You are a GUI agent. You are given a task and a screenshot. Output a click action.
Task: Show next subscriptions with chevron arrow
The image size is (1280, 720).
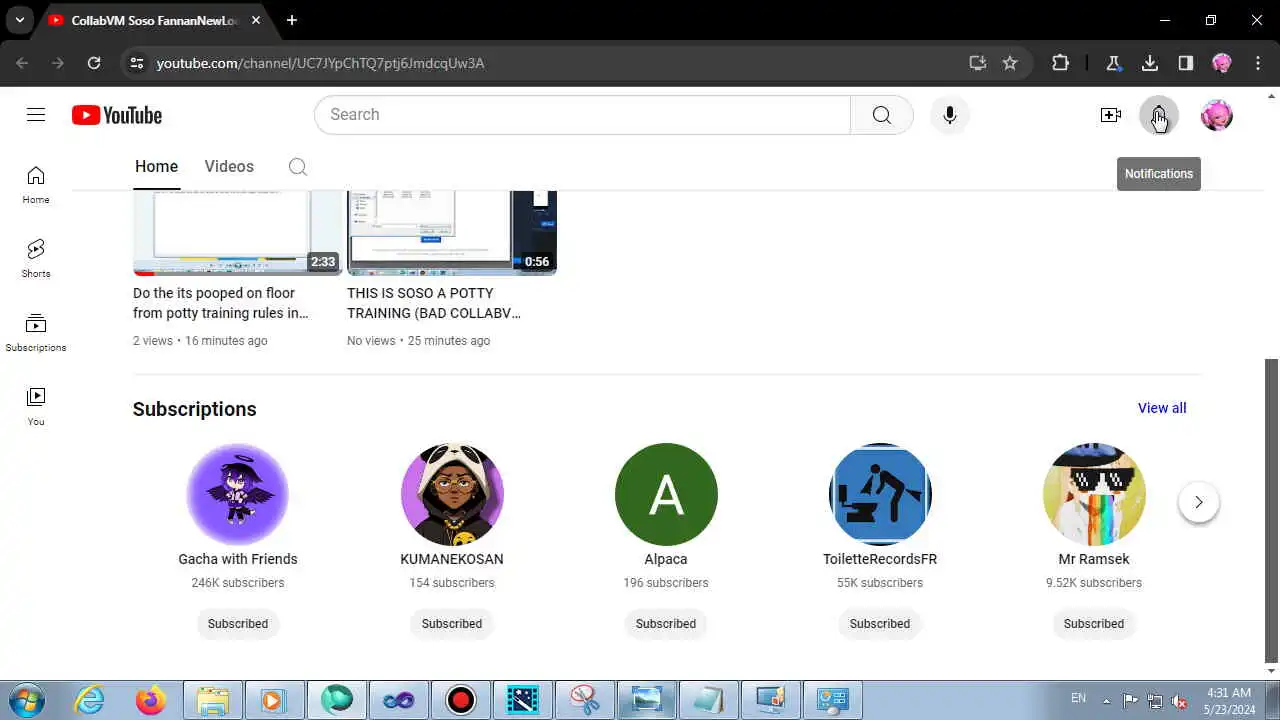point(1198,502)
